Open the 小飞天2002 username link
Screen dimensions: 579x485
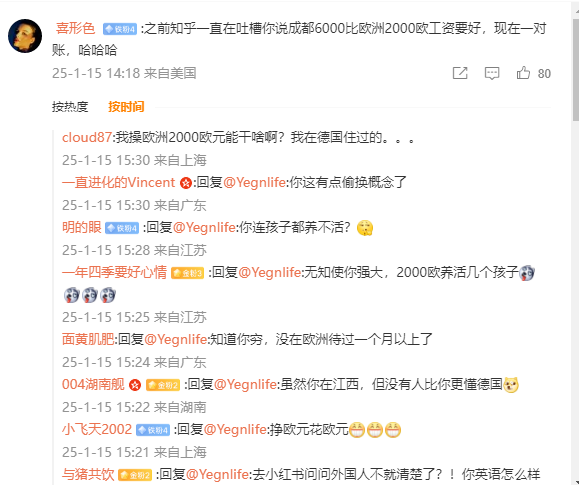tap(97, 430)
